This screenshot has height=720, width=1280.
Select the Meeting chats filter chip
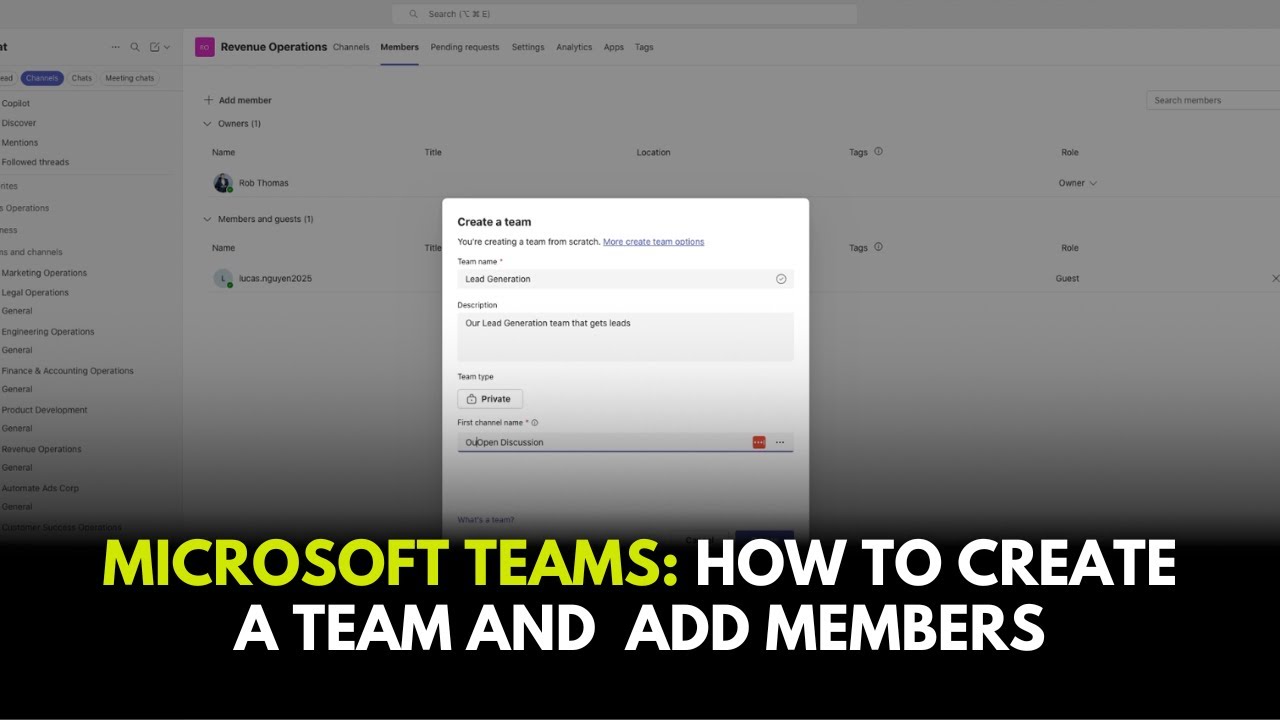click(x=130, y=78)
